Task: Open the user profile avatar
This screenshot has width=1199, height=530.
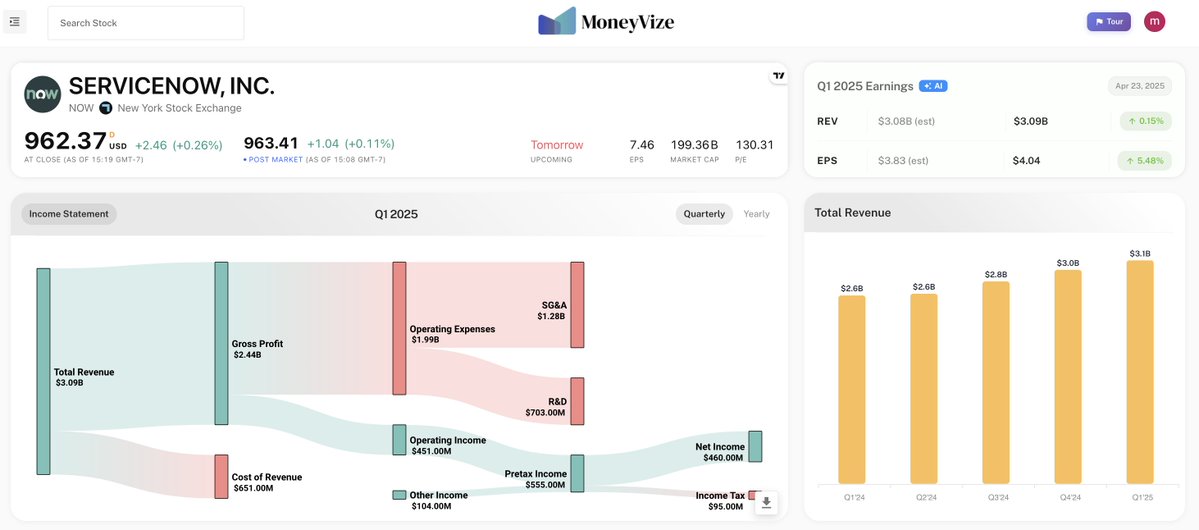Action: click(1154, 21)
